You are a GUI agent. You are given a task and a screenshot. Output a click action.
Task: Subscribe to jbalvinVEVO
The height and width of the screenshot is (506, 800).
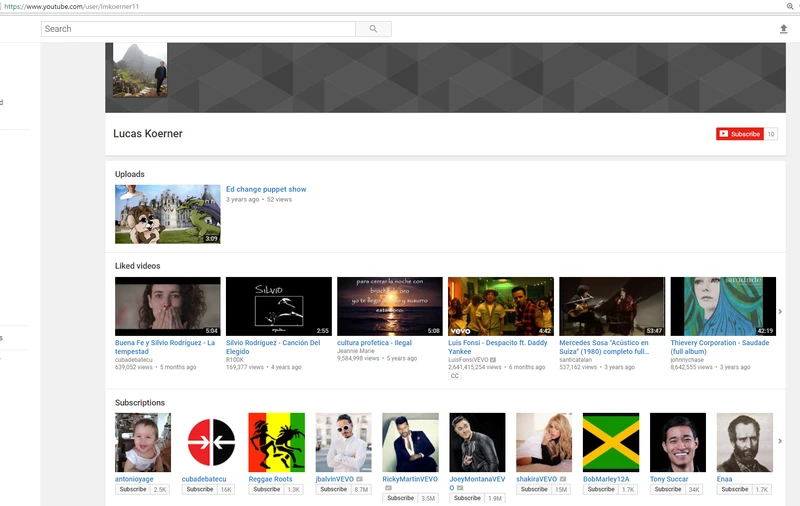[x=333, y=489]
